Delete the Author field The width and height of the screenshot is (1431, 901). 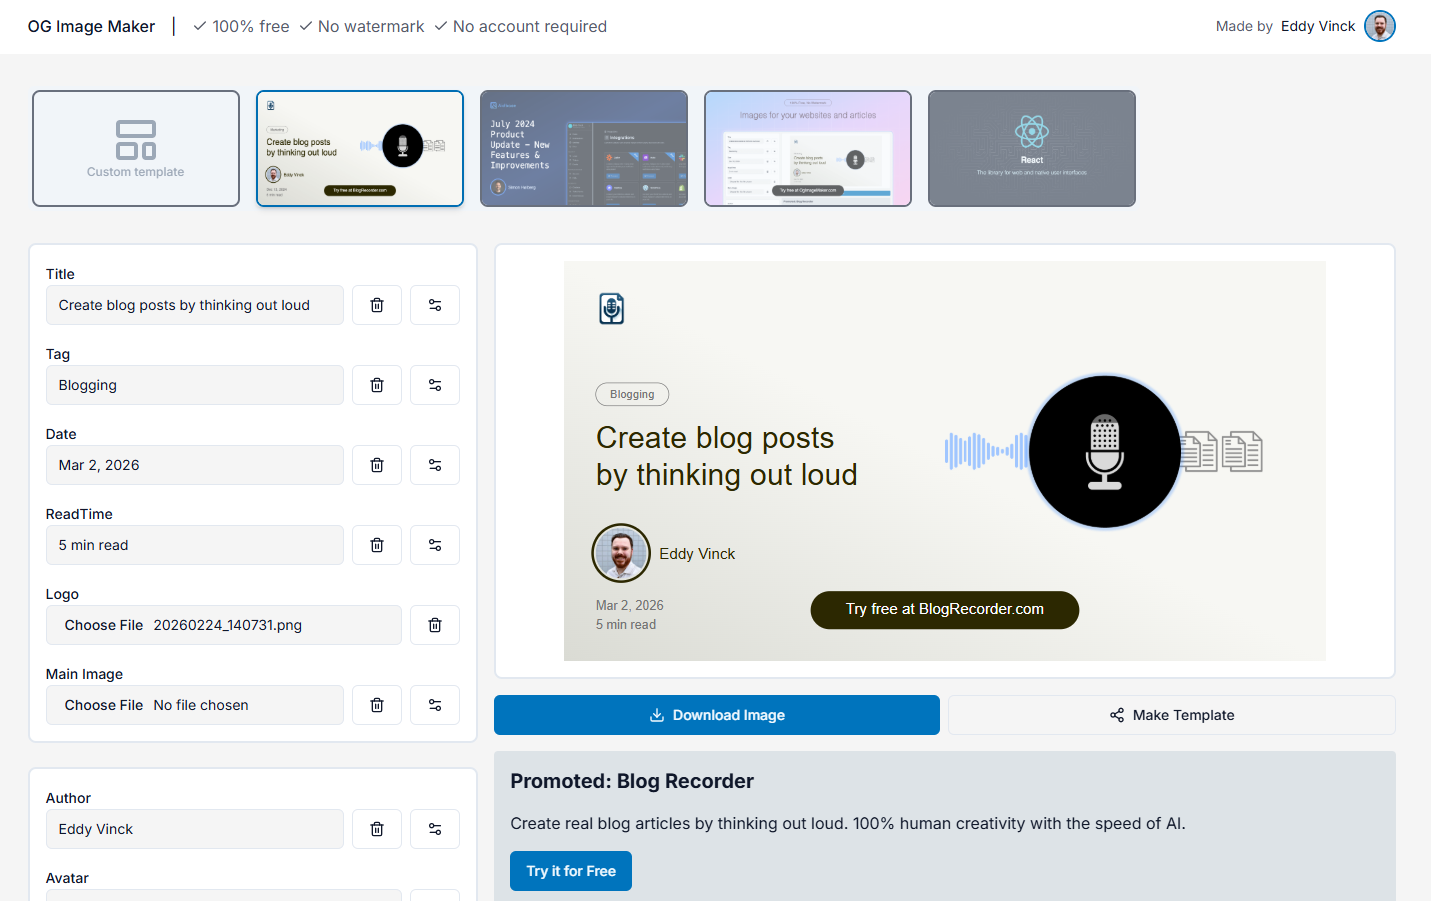coord(377,829)
